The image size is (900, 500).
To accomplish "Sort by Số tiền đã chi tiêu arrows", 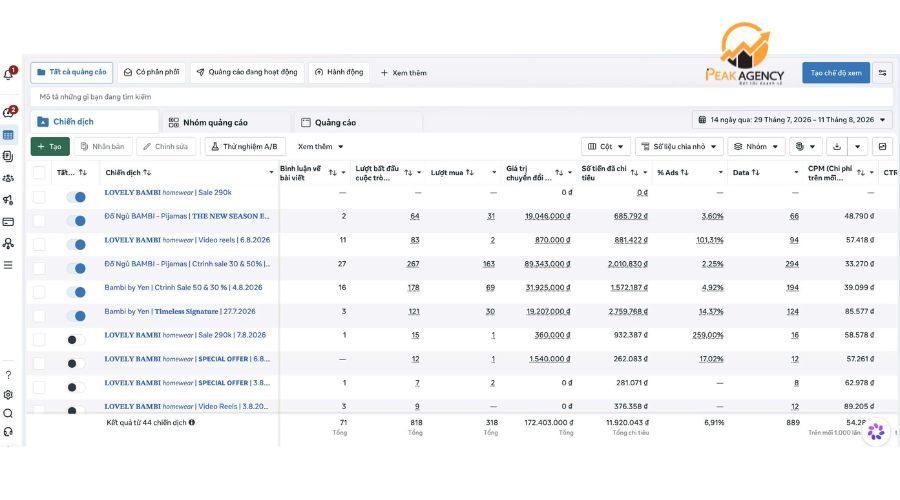I will point(634,172).
